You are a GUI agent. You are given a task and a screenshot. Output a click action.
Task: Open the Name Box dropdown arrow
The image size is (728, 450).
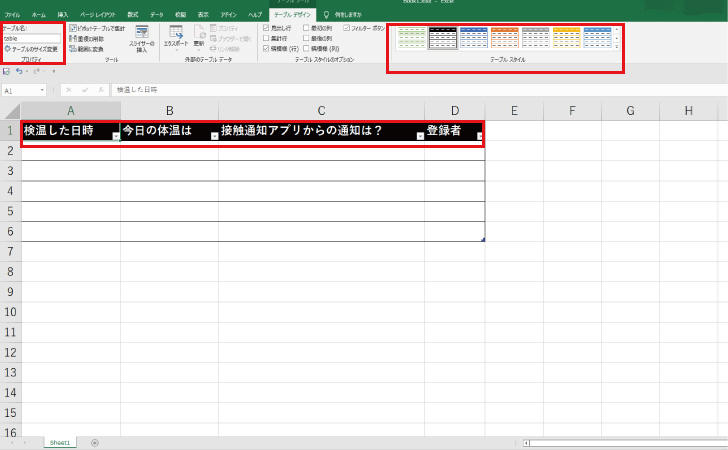pyautogui.click(x=42, y=90)
